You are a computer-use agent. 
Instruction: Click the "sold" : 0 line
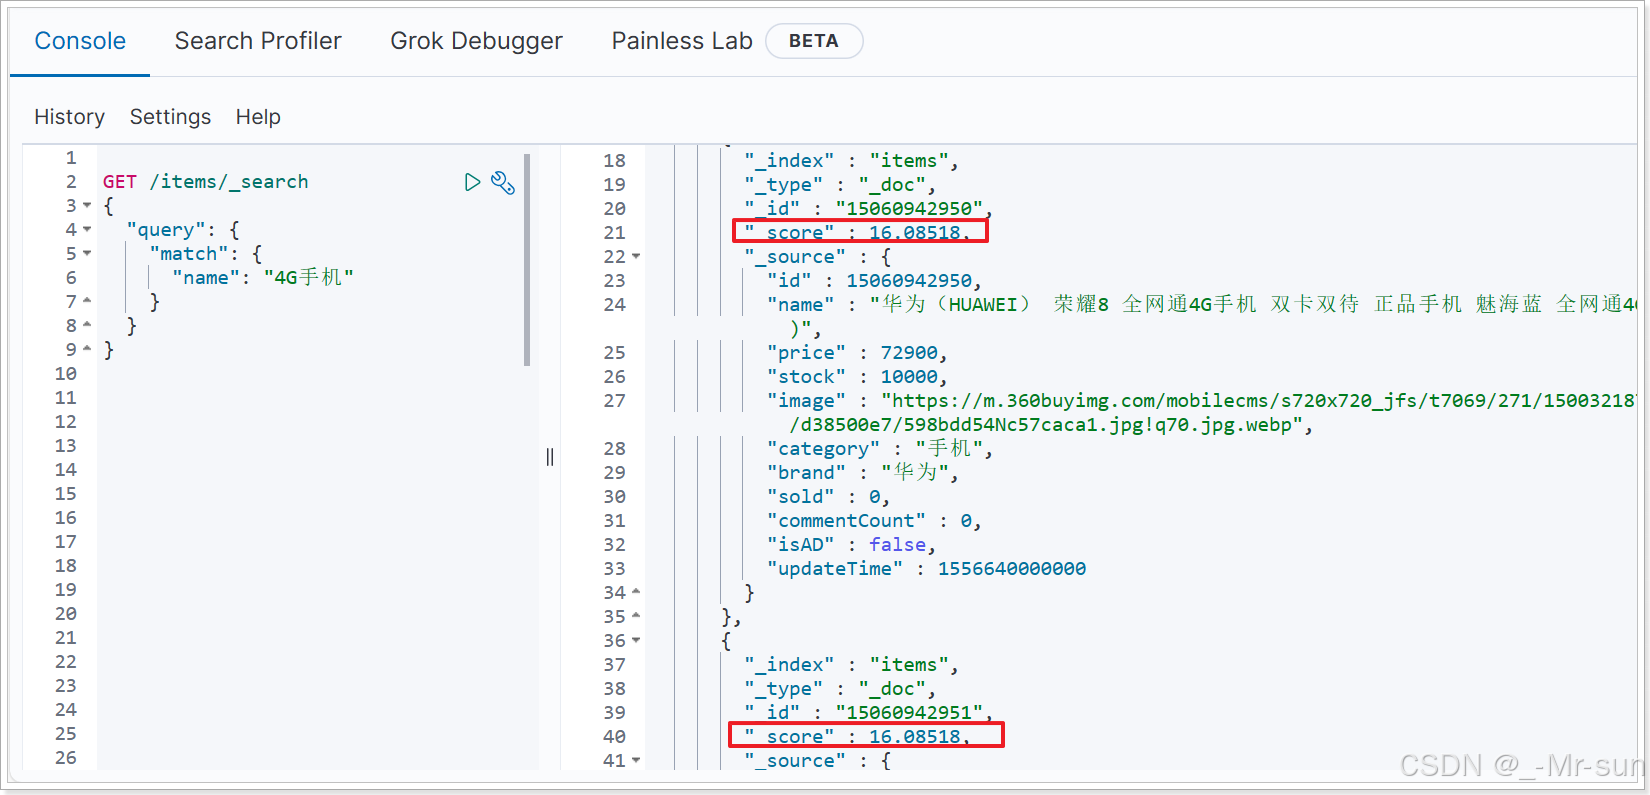click(x=828, y=497)
